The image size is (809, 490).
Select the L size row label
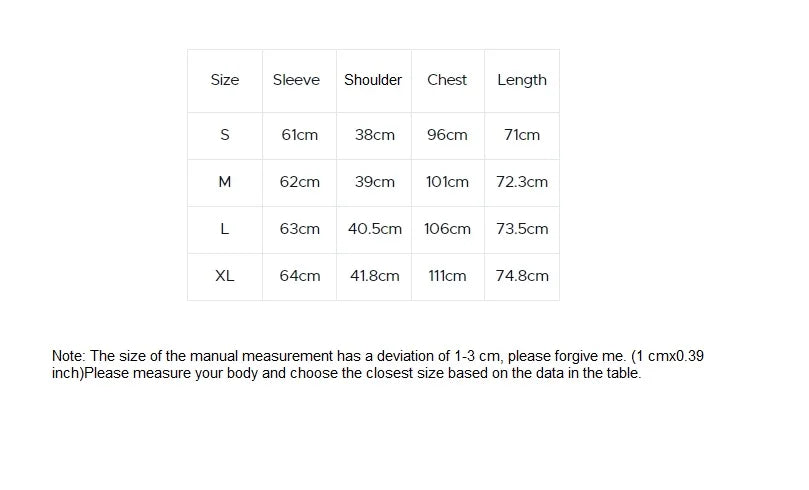click(225, 229)
